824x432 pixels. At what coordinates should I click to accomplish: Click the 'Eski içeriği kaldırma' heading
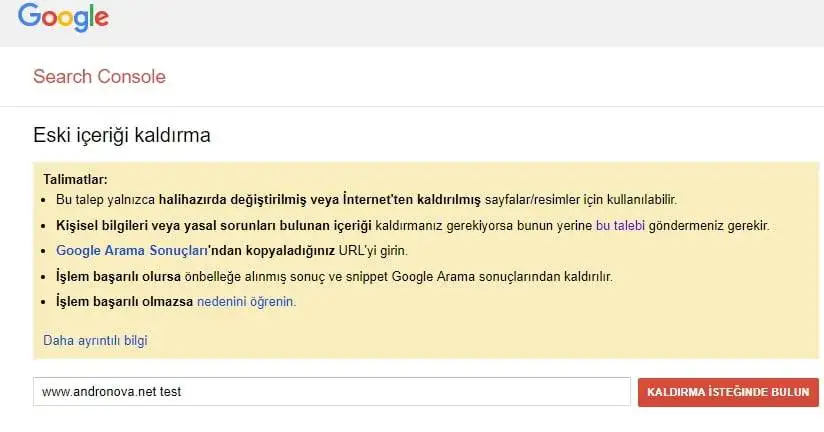(122, 136)
